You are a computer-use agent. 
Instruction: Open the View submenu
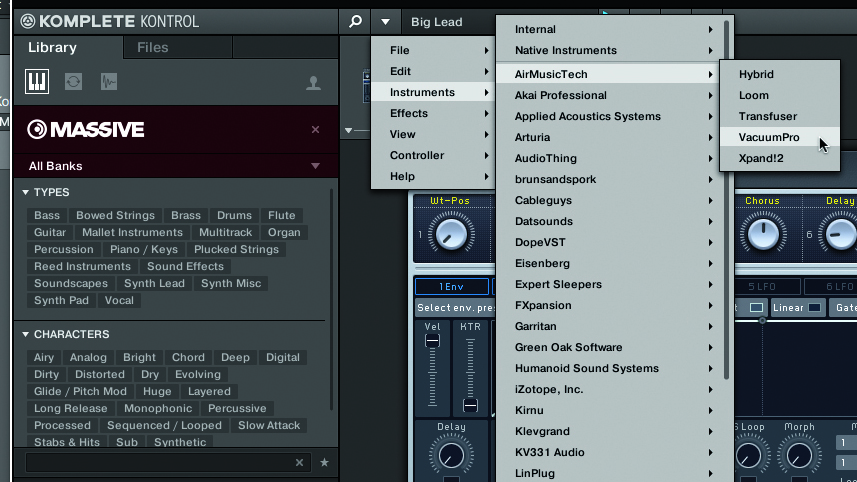point(434,134)
